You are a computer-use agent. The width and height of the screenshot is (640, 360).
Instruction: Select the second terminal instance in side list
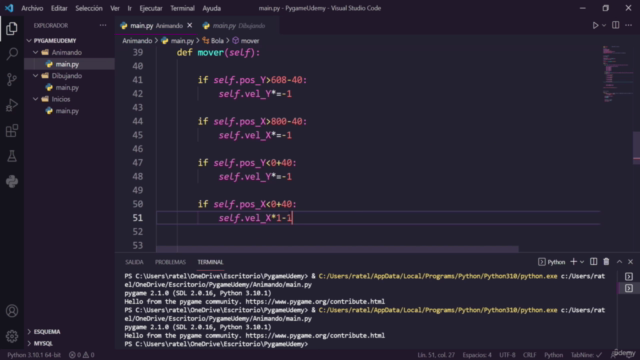[x=629, y=289]
